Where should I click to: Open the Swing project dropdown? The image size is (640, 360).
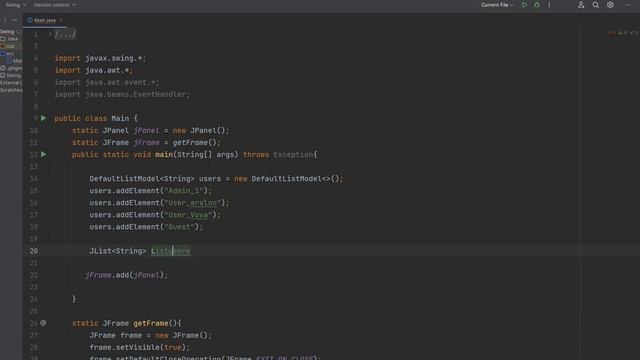15,5
